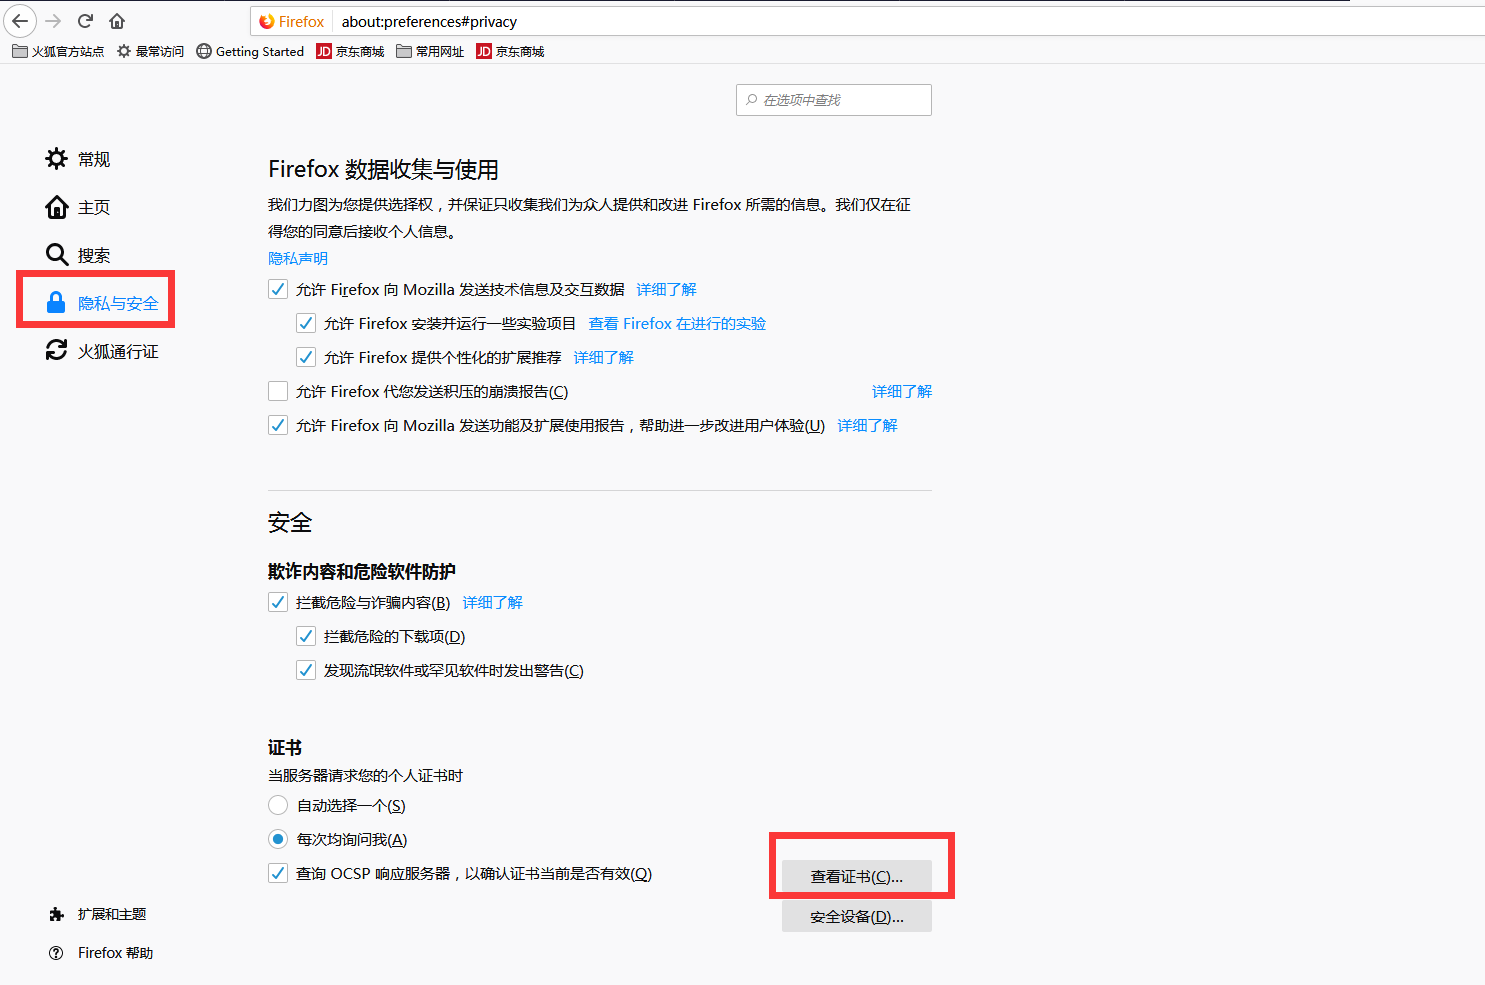Open the 常用网址 bookmark folder
Screen dimensions: 1485x985
coord(430,51)
